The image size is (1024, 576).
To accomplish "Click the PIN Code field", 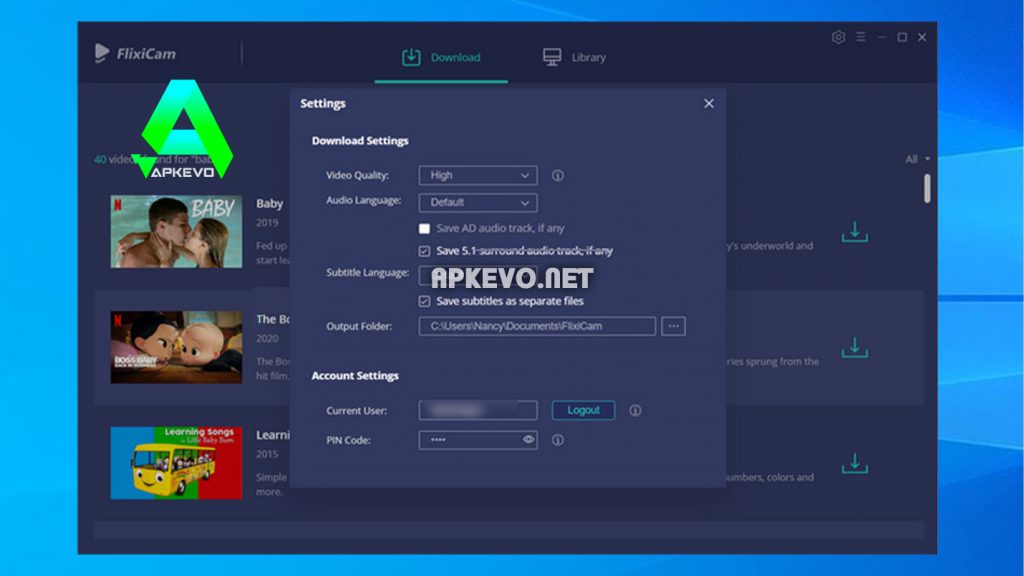I will tap(478, 440).
